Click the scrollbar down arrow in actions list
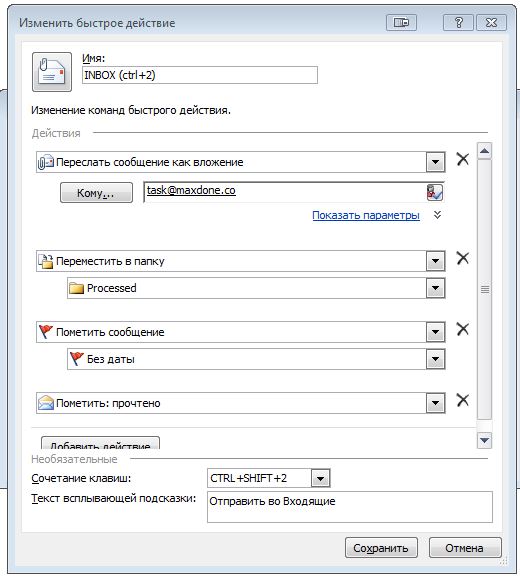The image size is (520, 577). (x=484, y=440)
